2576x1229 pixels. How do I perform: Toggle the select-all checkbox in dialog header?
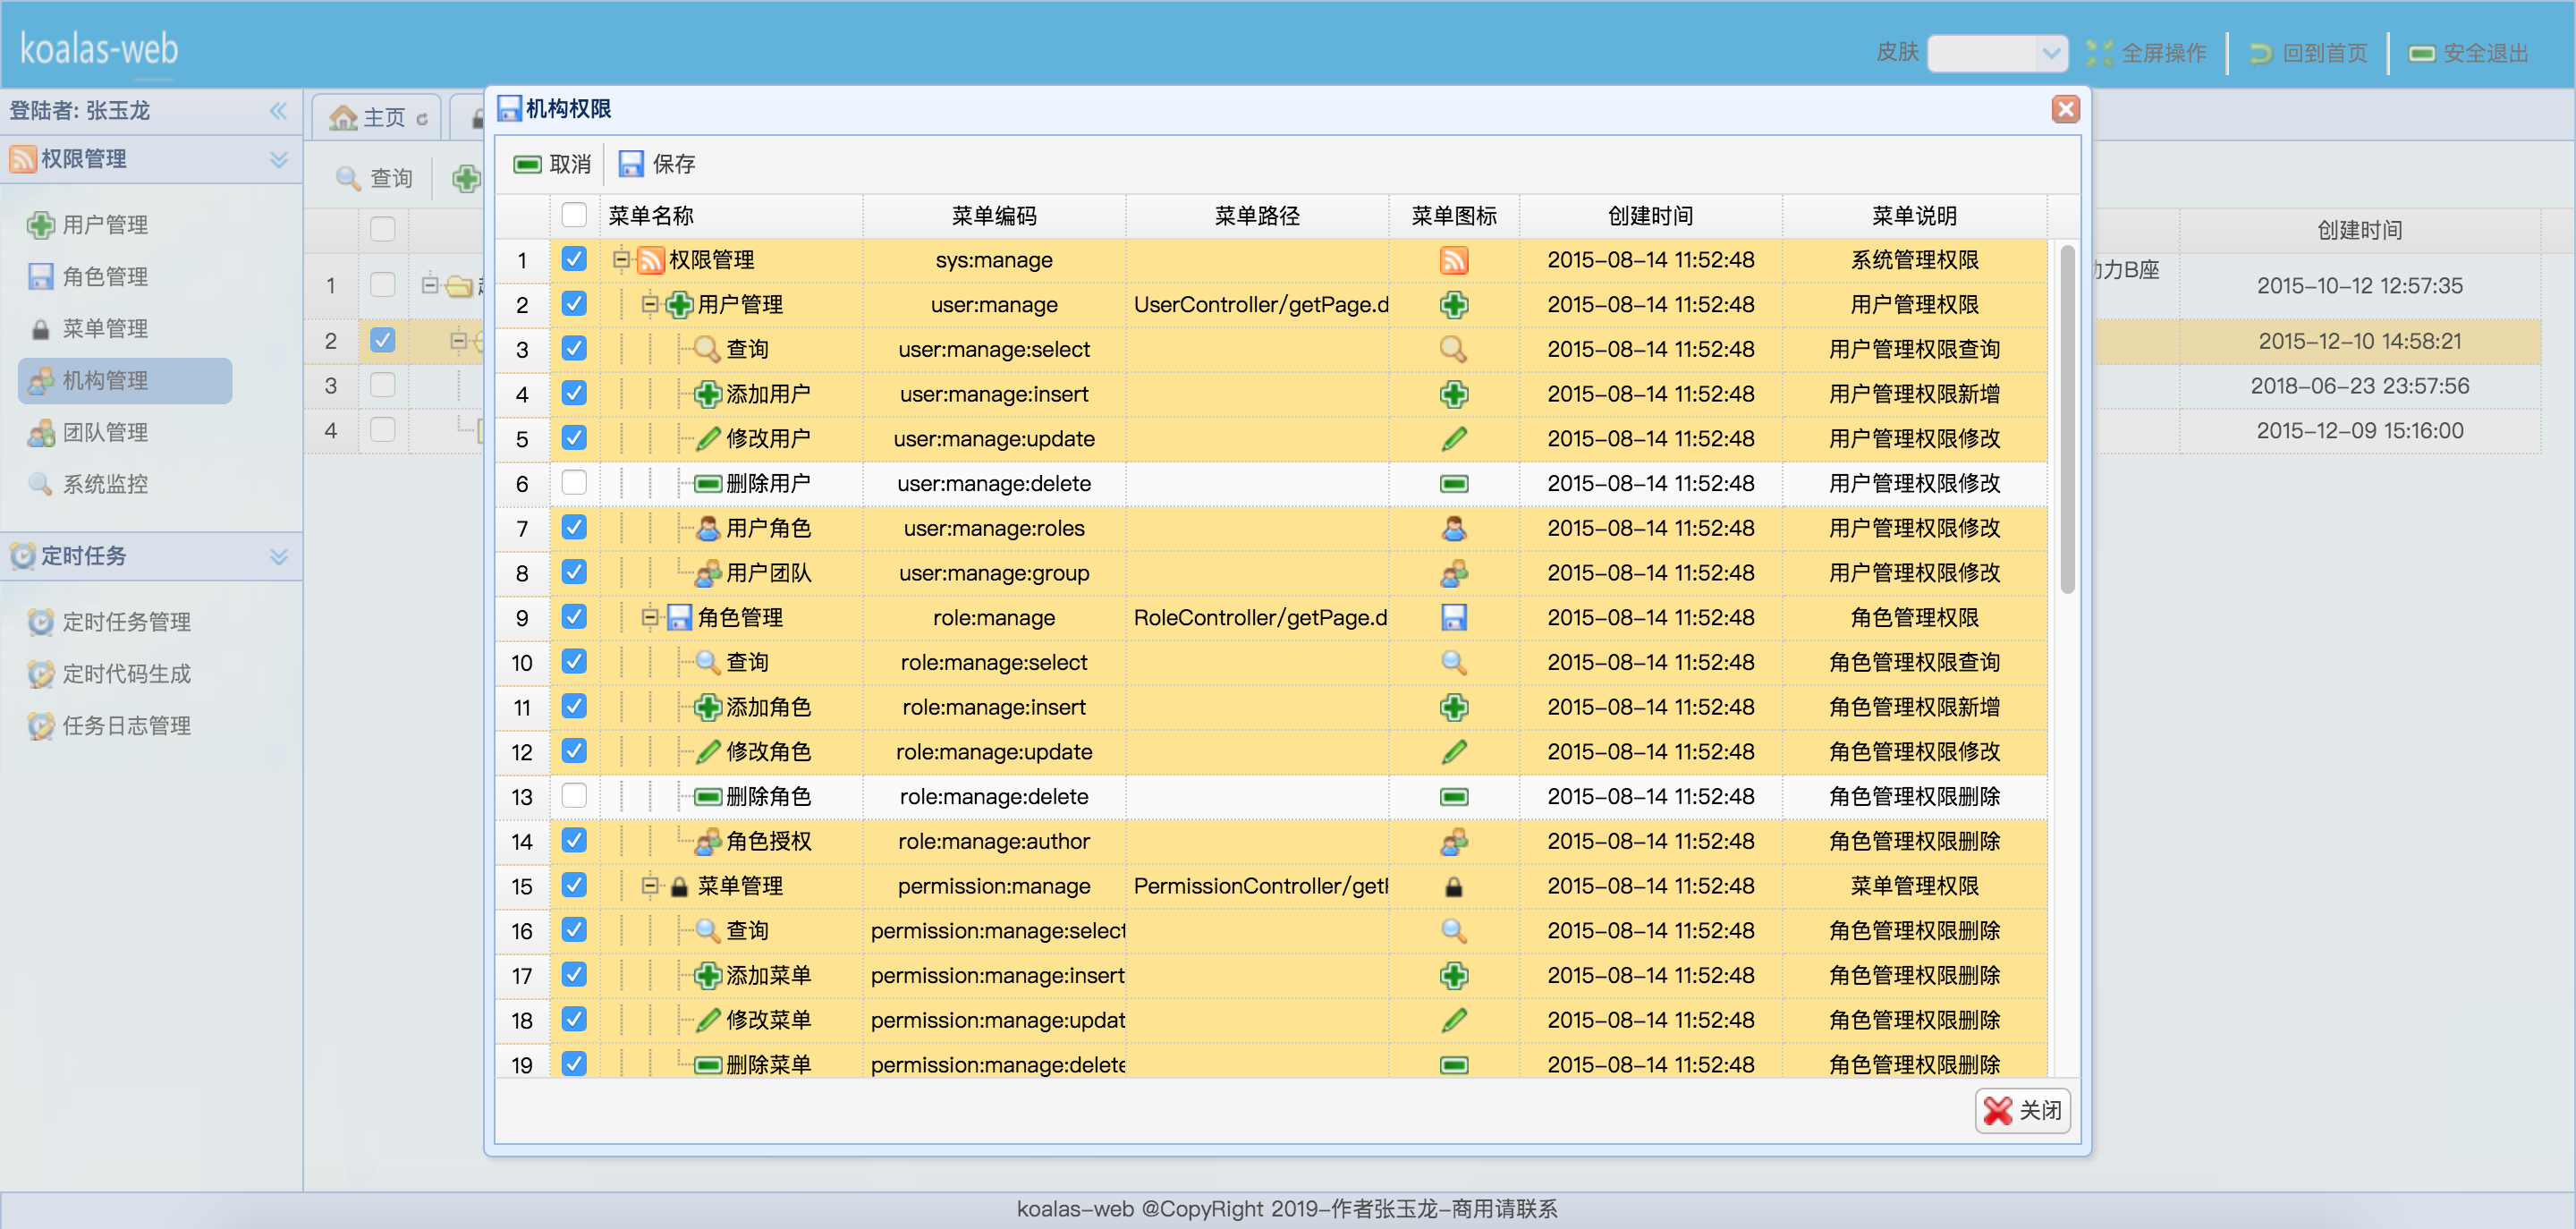[x=574, y=215]
